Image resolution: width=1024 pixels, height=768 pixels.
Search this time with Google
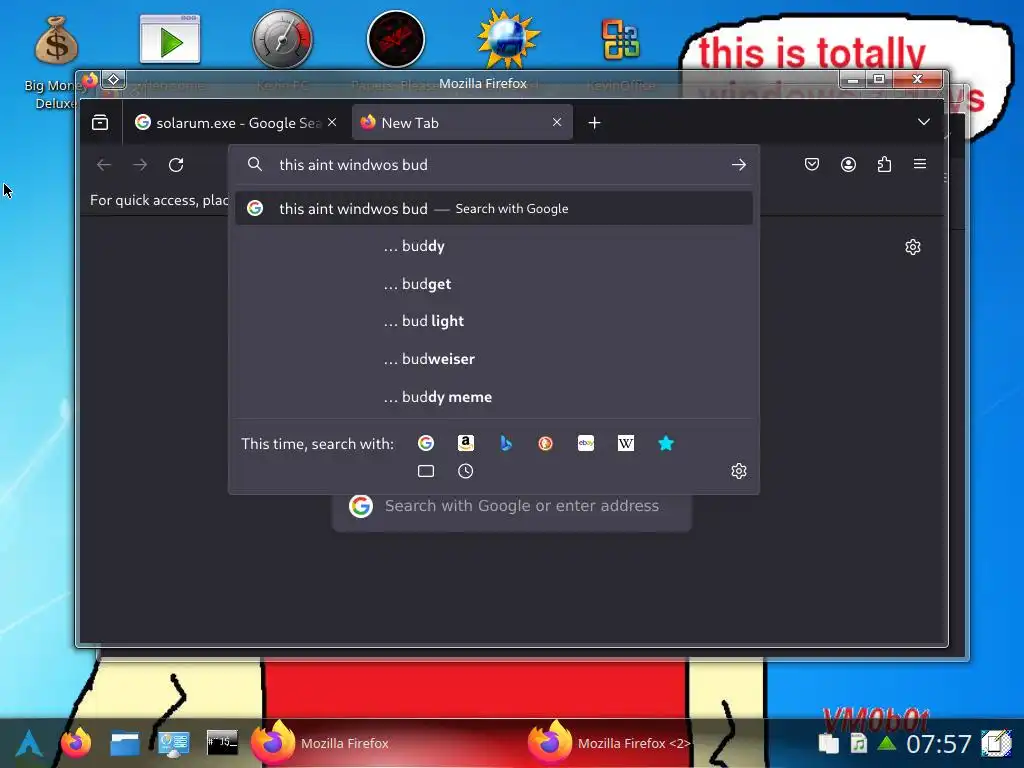pyautogui.click(x=426, y=443)
